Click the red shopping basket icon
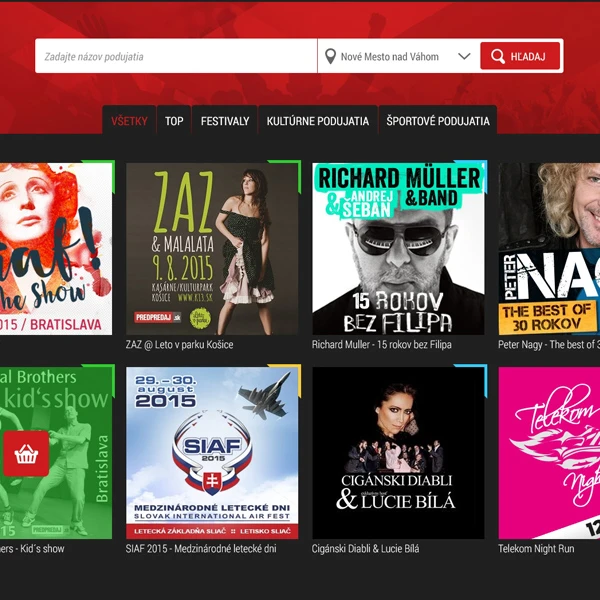 (26, 453)
